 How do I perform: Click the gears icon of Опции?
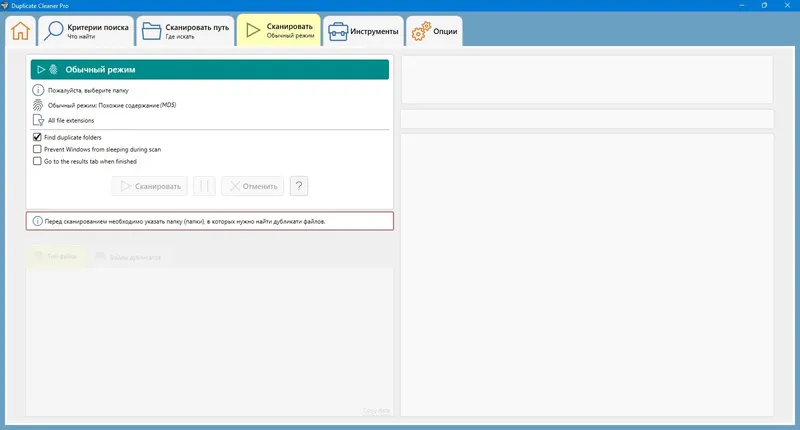pyautogui.click(x=421, y=31)
